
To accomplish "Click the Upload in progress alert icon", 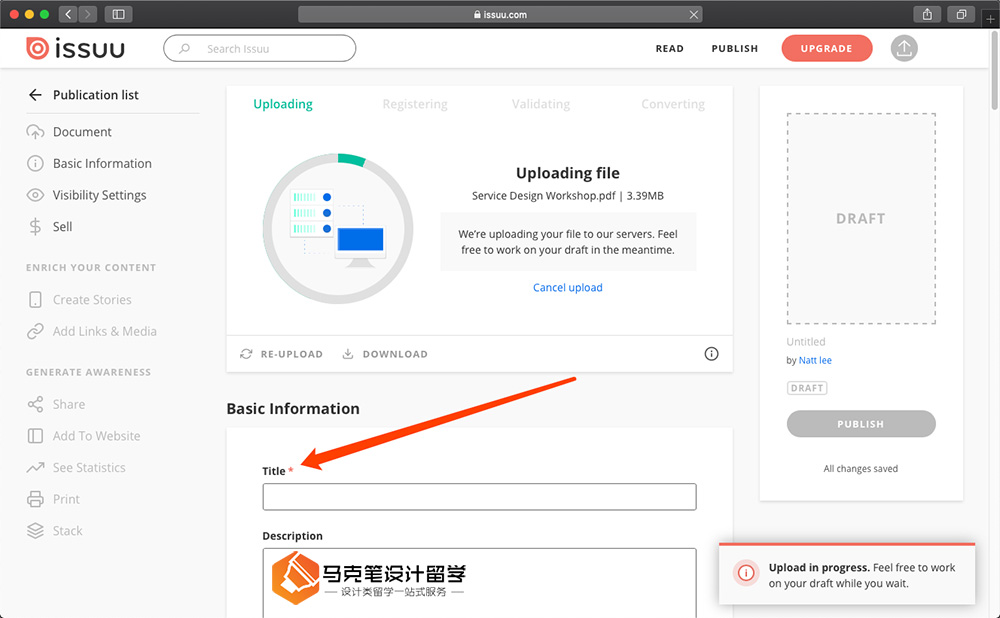I will pos(746,573).
